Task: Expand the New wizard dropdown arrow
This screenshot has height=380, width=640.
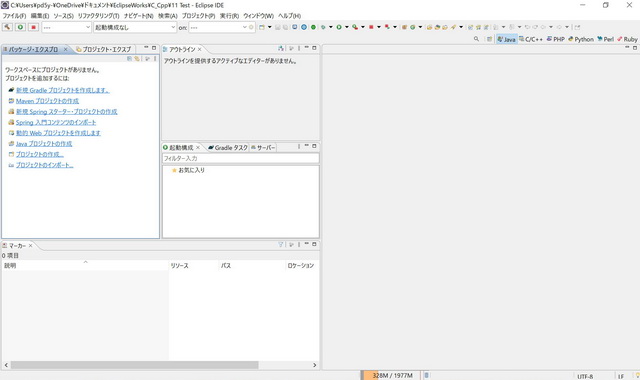Action: coord(269,27)
